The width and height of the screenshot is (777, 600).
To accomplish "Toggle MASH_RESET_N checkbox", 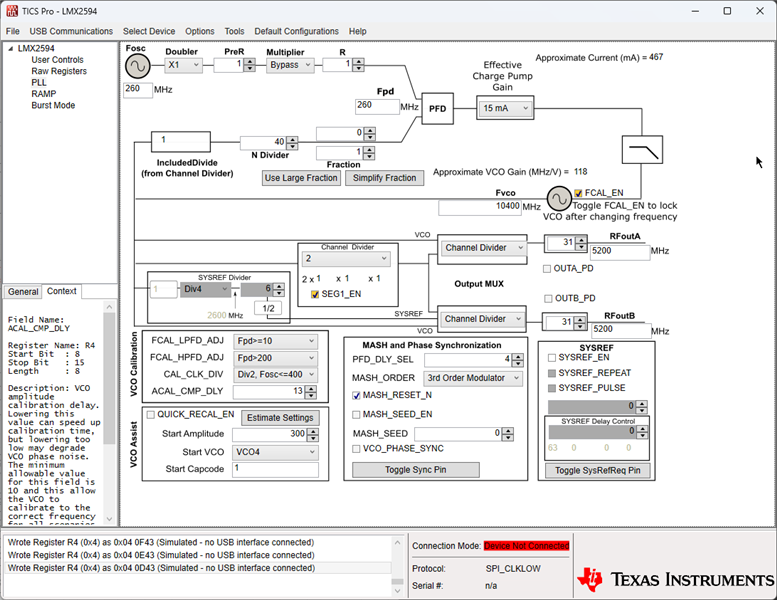I will tap(356, 395).
